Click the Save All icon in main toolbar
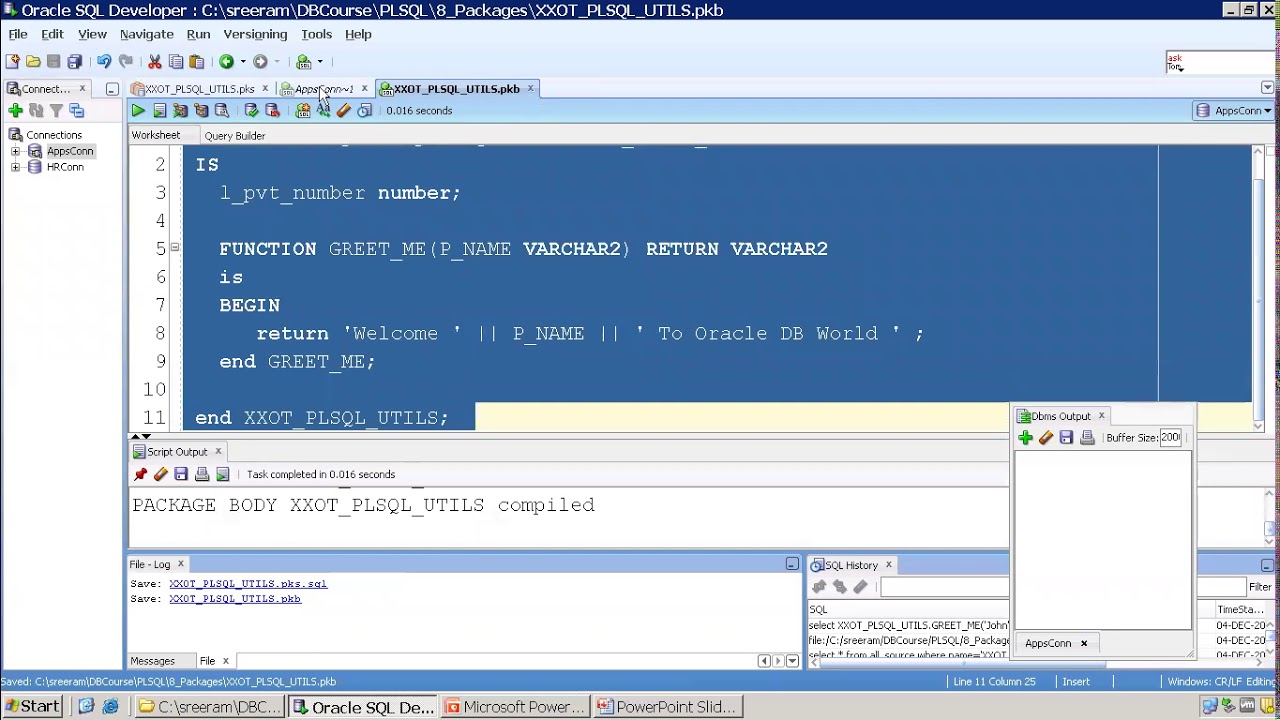This screenshot has height=720, width=1280. pyautogui.click(x=75, y=62)
